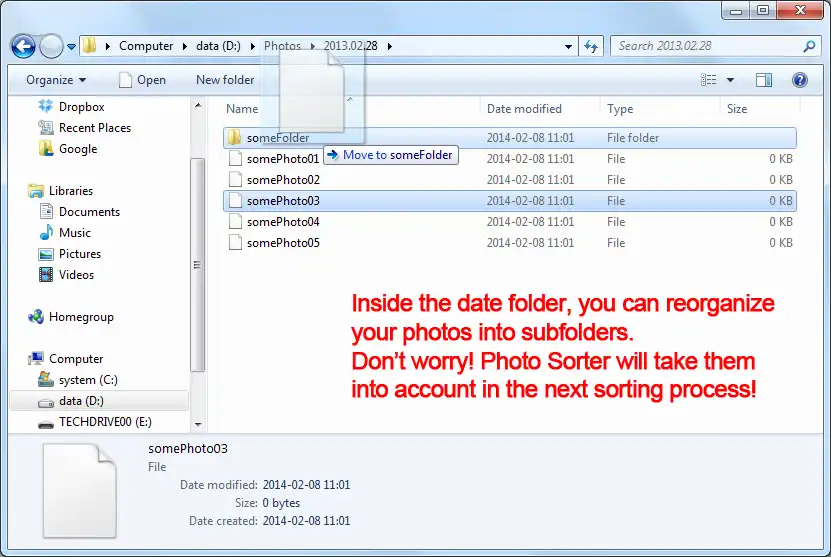Expand the arrow after 2013.02.28 in breadcrumb

pos(390,46)
